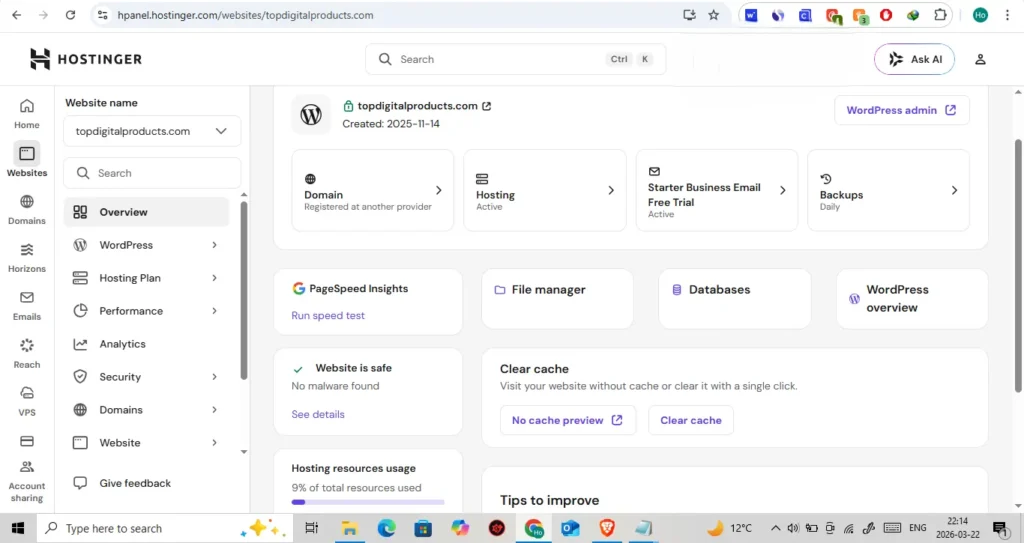
Task: Open Outlook from the taskbar
Action: [x=570, y=528]
